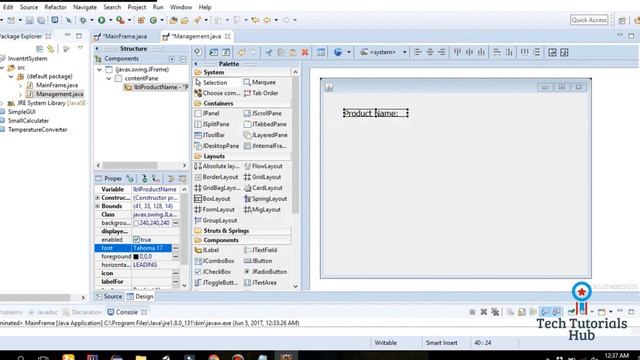Click the Run green play button

(101, 20)
